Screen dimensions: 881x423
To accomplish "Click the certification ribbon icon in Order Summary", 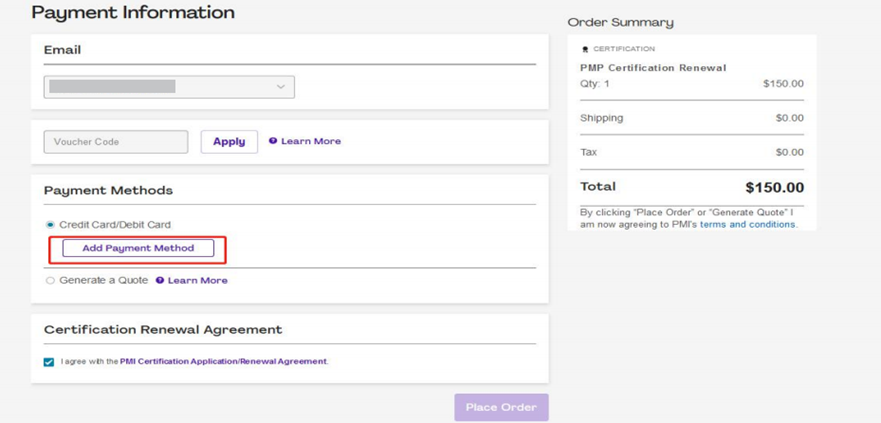I will click(585, 49).
